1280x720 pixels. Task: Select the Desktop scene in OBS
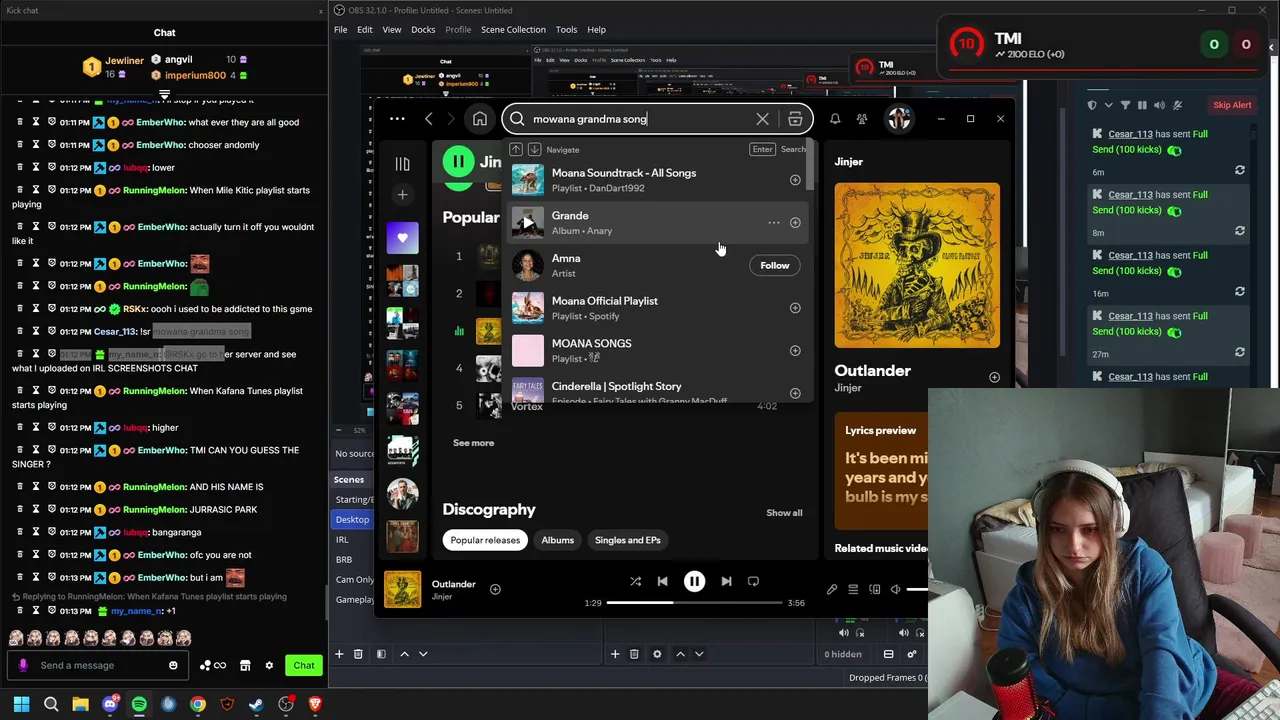353,519
